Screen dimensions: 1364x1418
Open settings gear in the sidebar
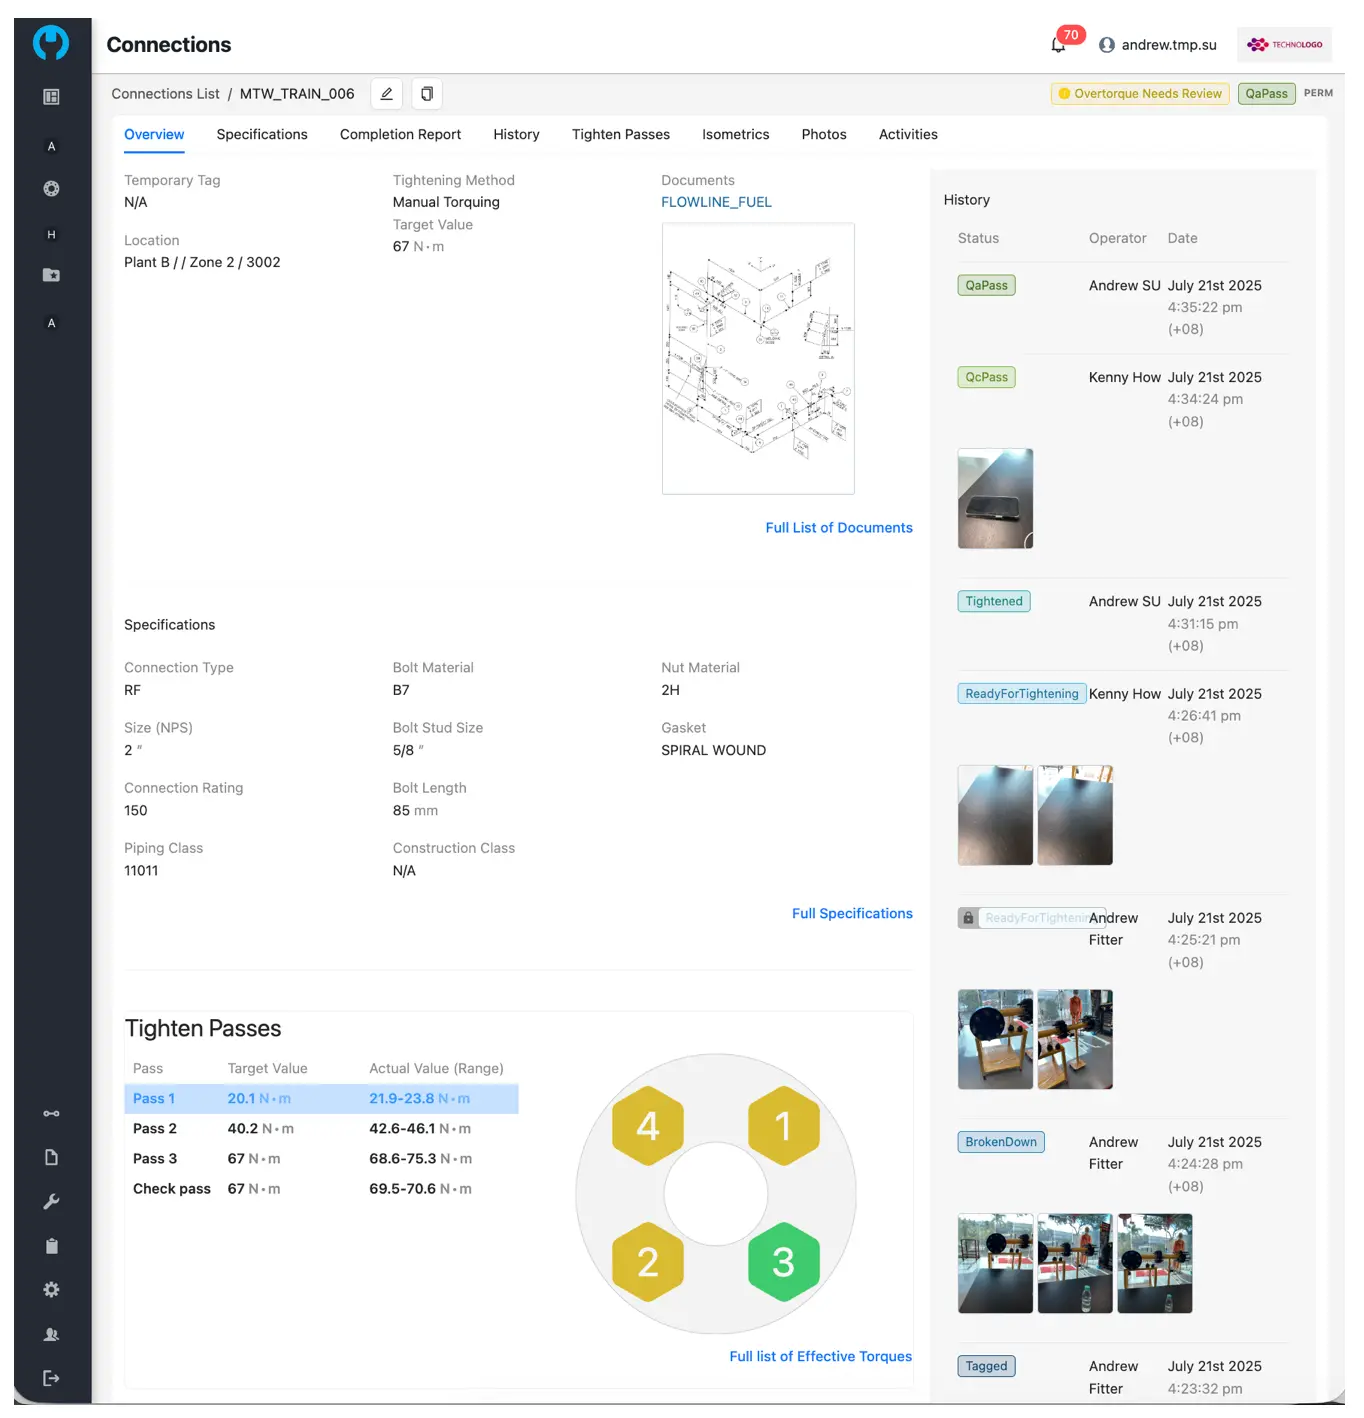[51, 1290]
